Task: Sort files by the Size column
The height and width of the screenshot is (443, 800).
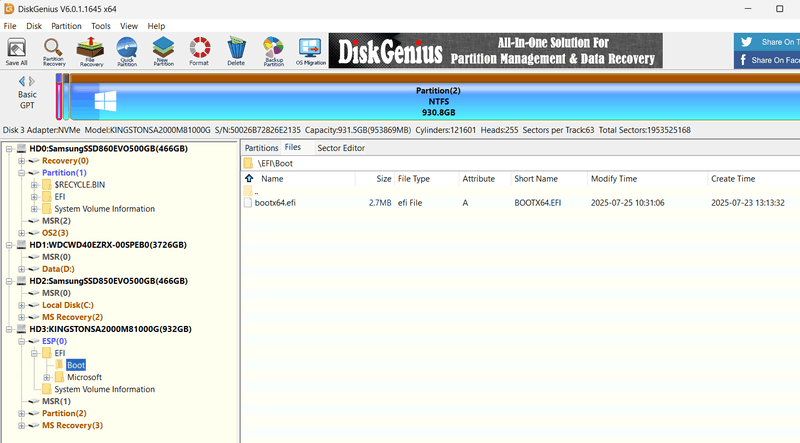Action: [384, 179]
